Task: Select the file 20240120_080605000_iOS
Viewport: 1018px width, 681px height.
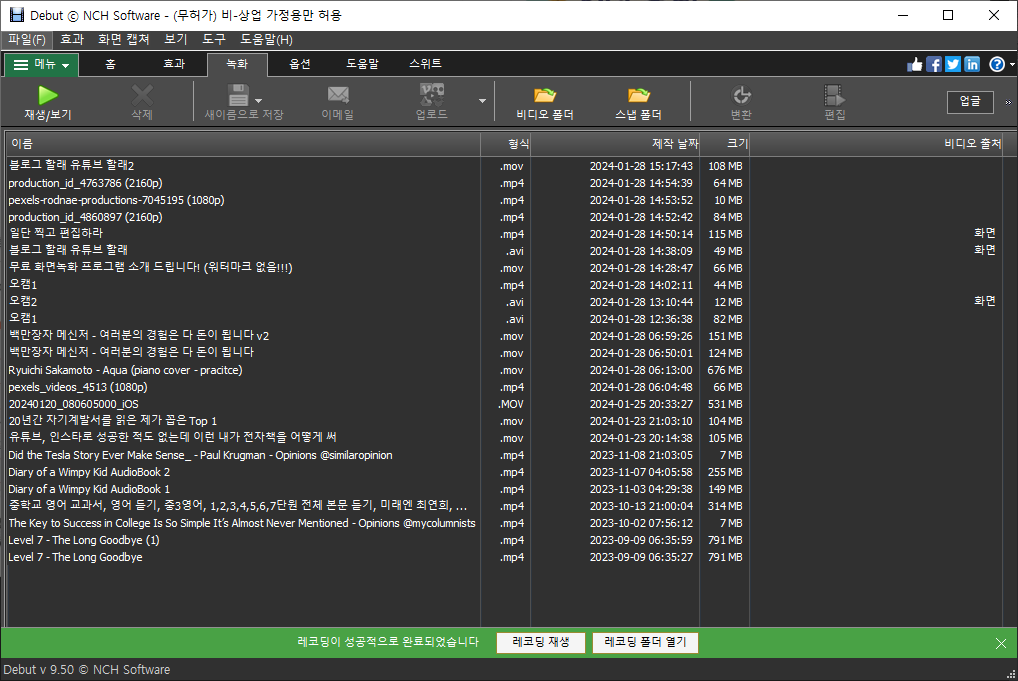Action: point(73,404)
